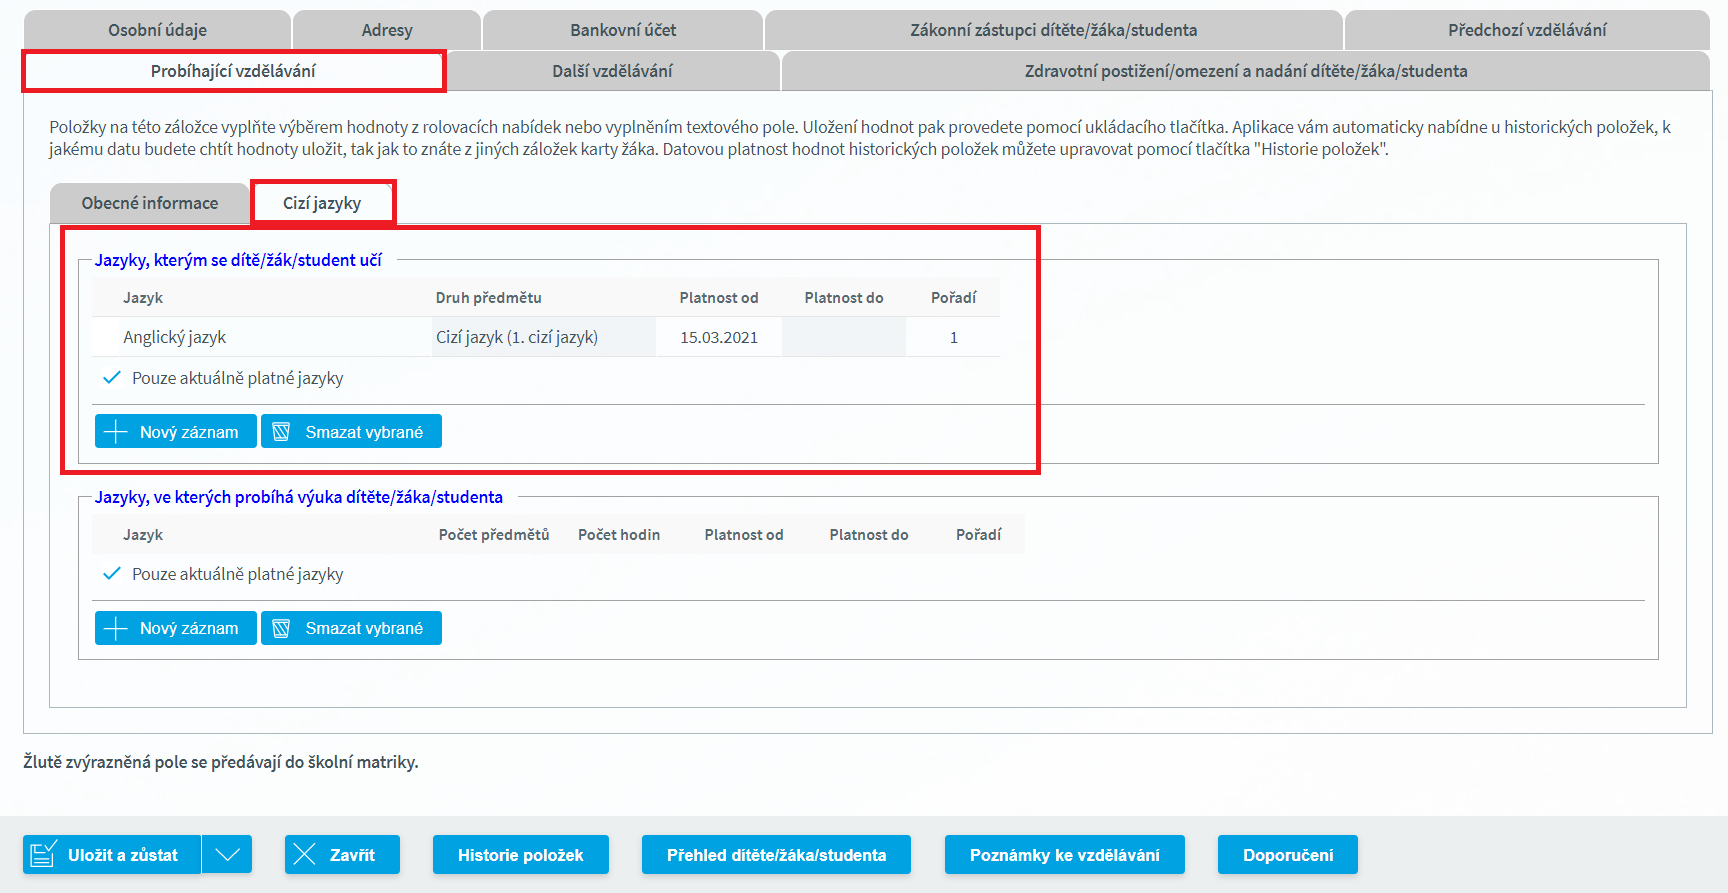The height and width of the screenshot is (893, 1728).
Task: Click the Zavřít button
Action: pos(342,855)
